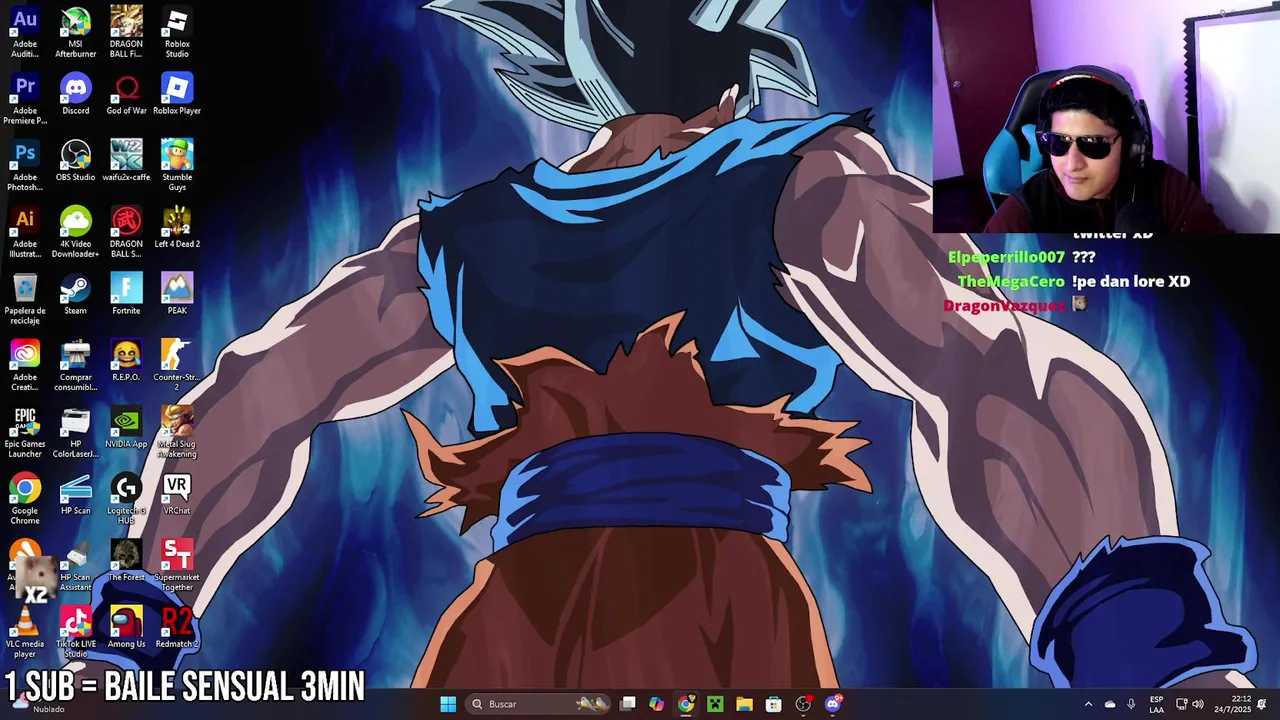Select Supermarket Together desktop icon
Viewport: 1280px width, 720px height.
point(177,567)
